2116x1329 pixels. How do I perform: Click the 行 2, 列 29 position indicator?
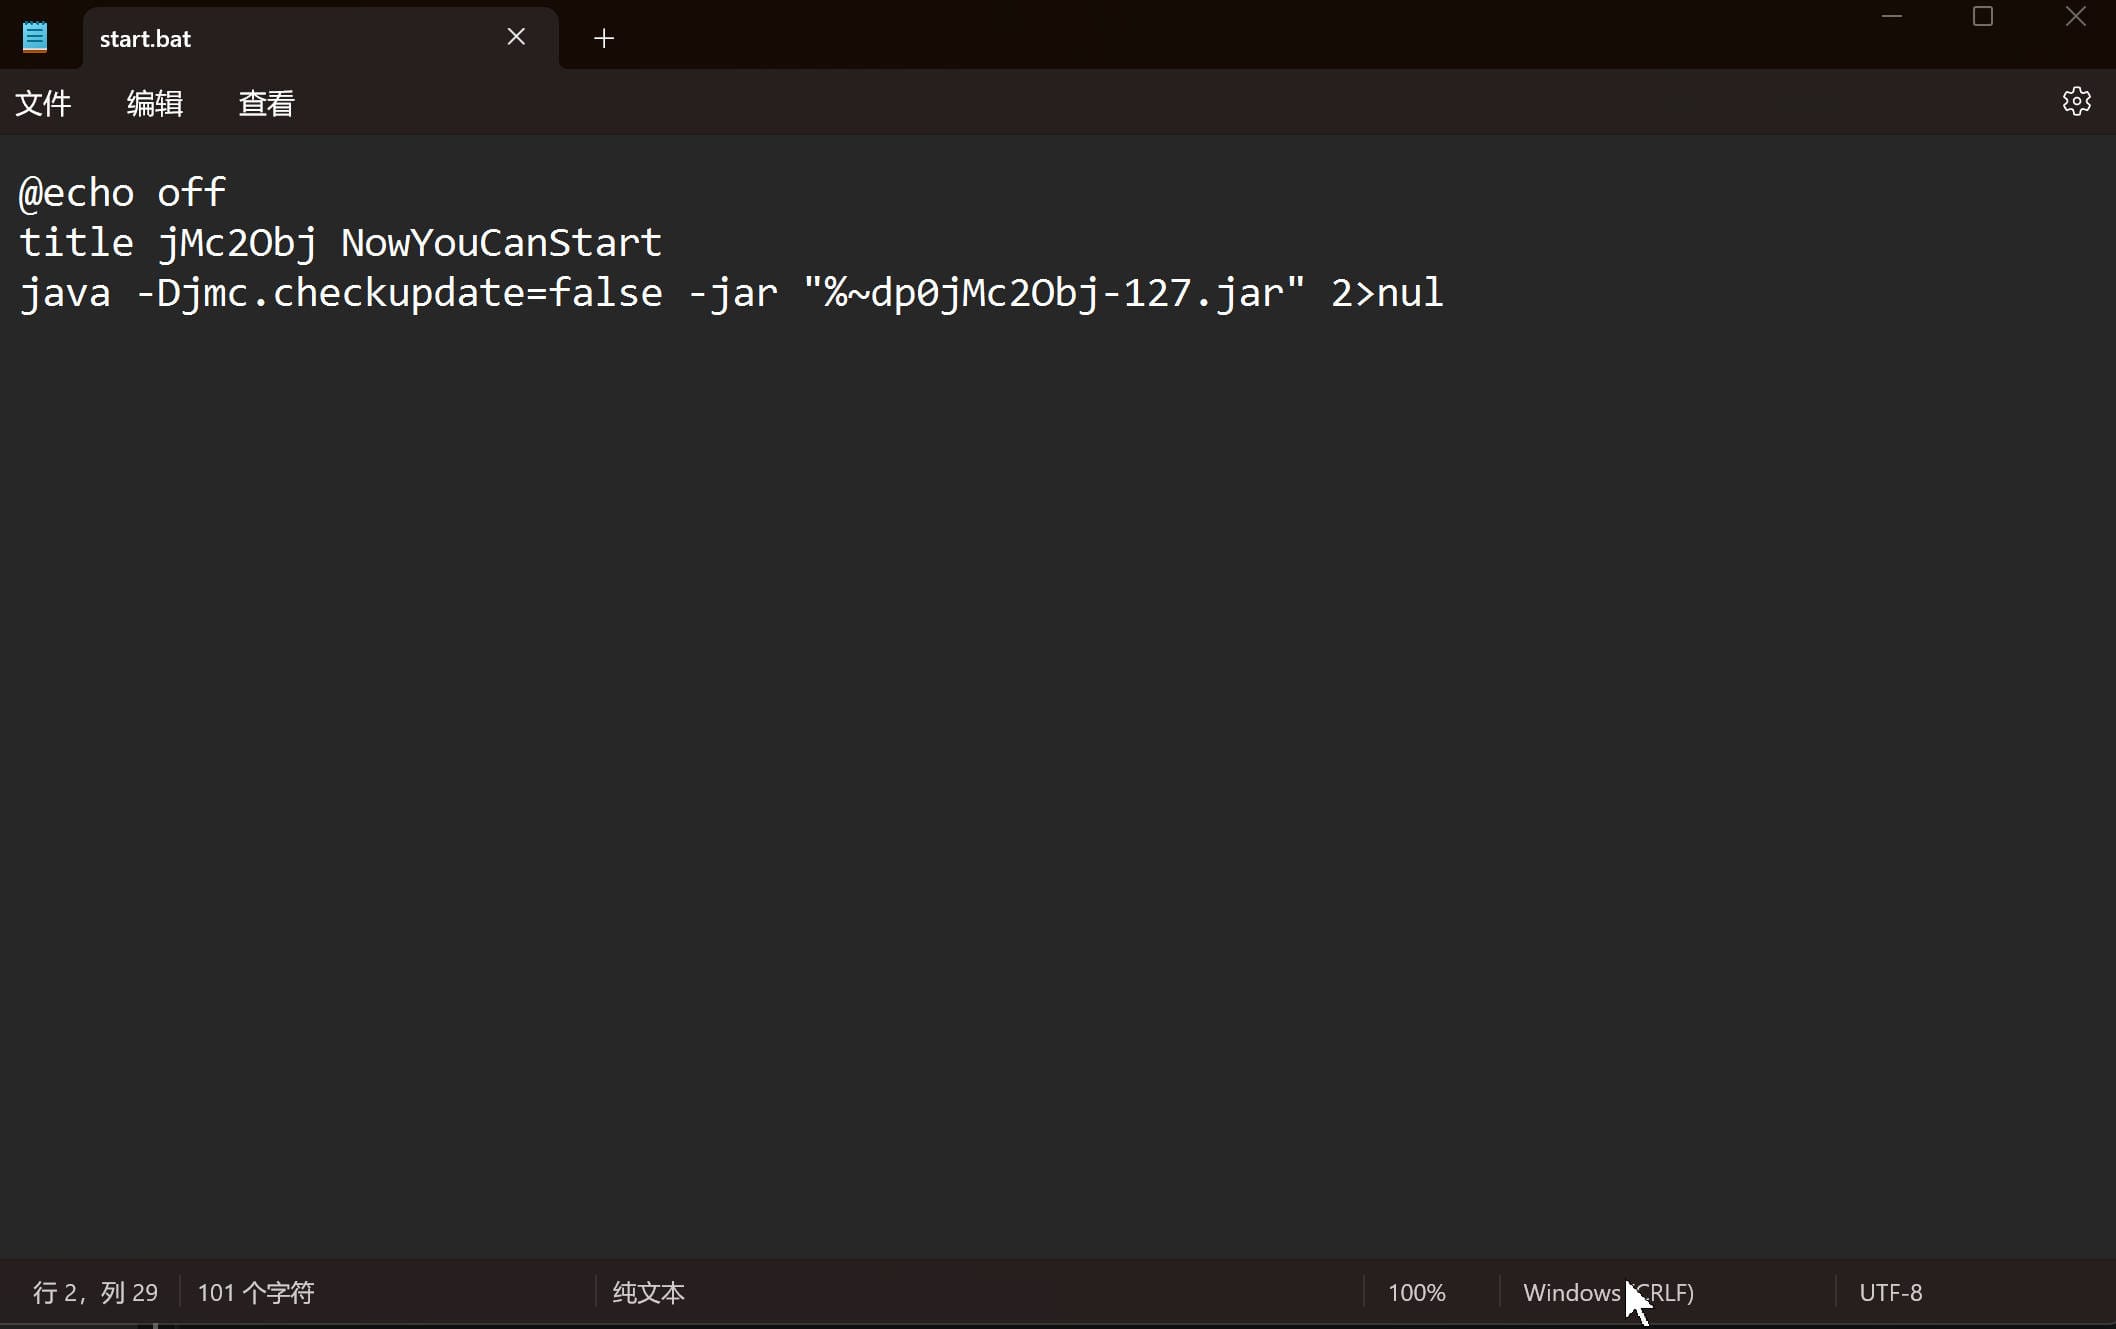(x=95, y=1292)
